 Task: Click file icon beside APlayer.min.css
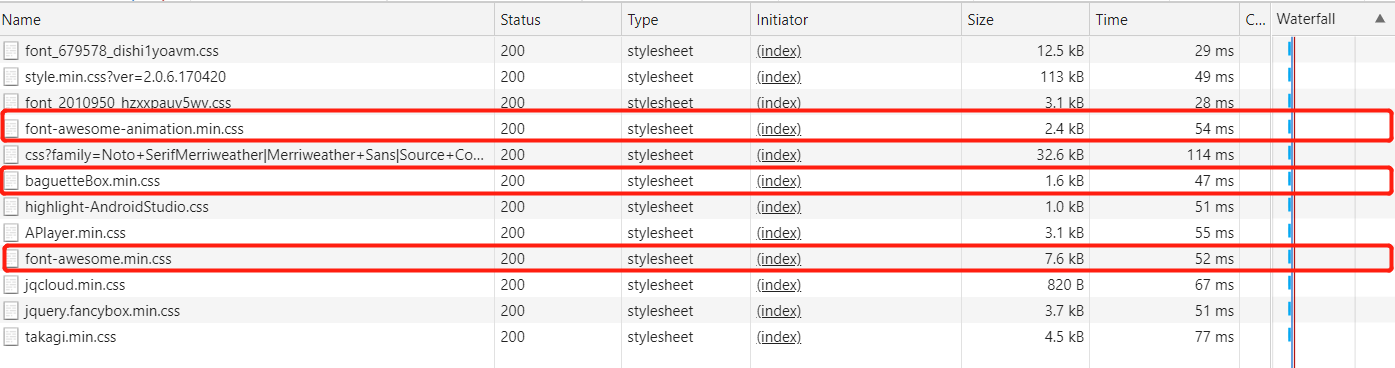pos(11,233)
